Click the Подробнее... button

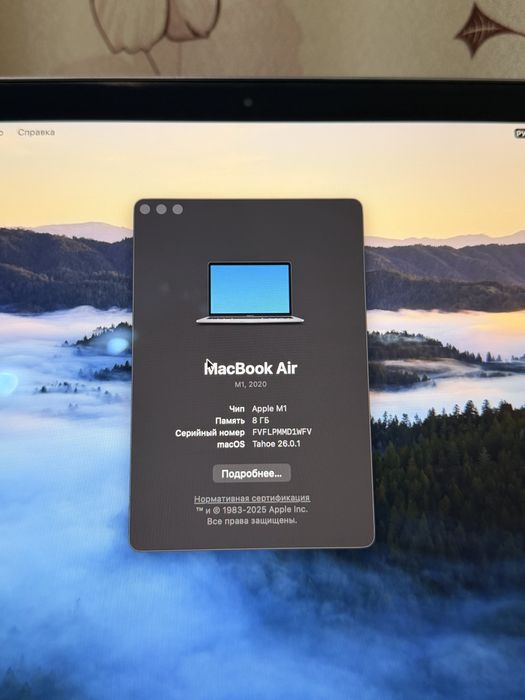pyautogui.click(x=252, y=473)
